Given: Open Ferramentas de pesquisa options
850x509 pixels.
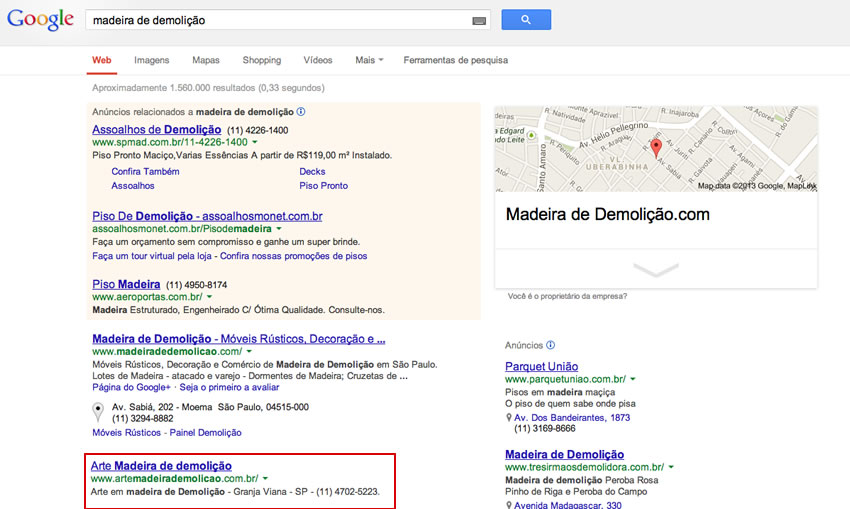Looking at the screenshot, I should (455, 60).
